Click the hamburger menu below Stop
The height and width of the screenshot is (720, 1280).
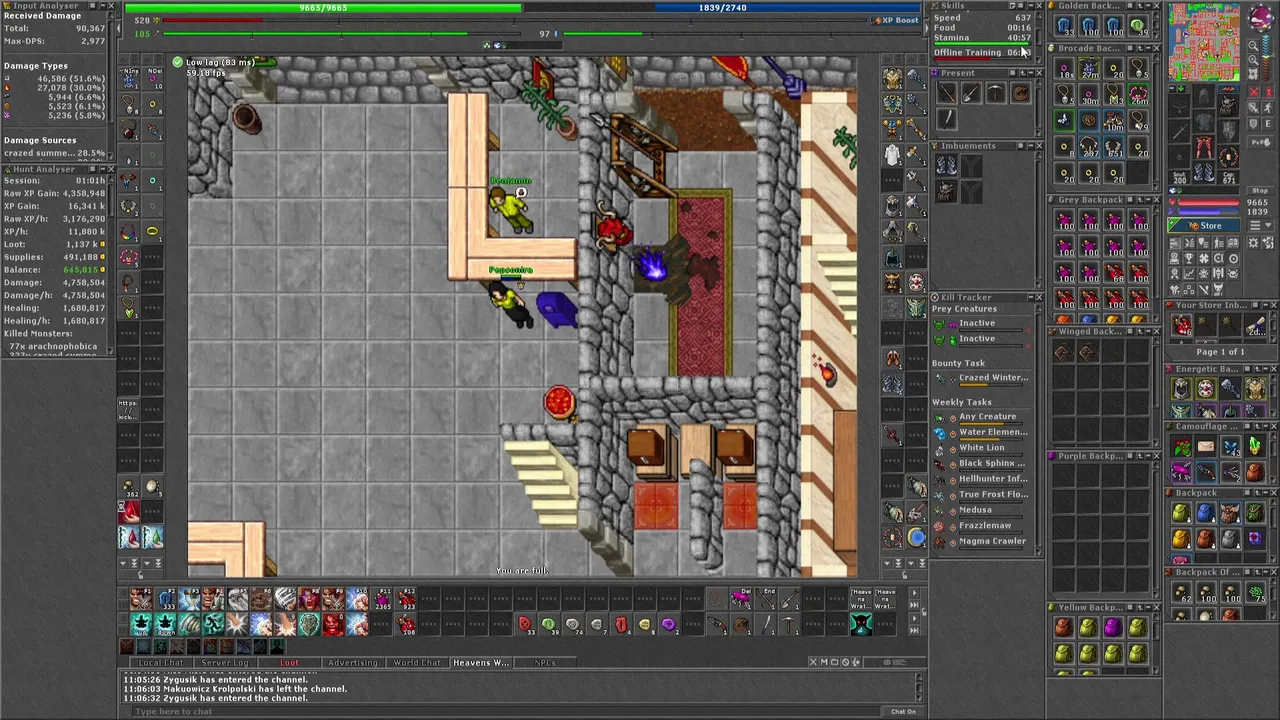tap(1255, 226)
